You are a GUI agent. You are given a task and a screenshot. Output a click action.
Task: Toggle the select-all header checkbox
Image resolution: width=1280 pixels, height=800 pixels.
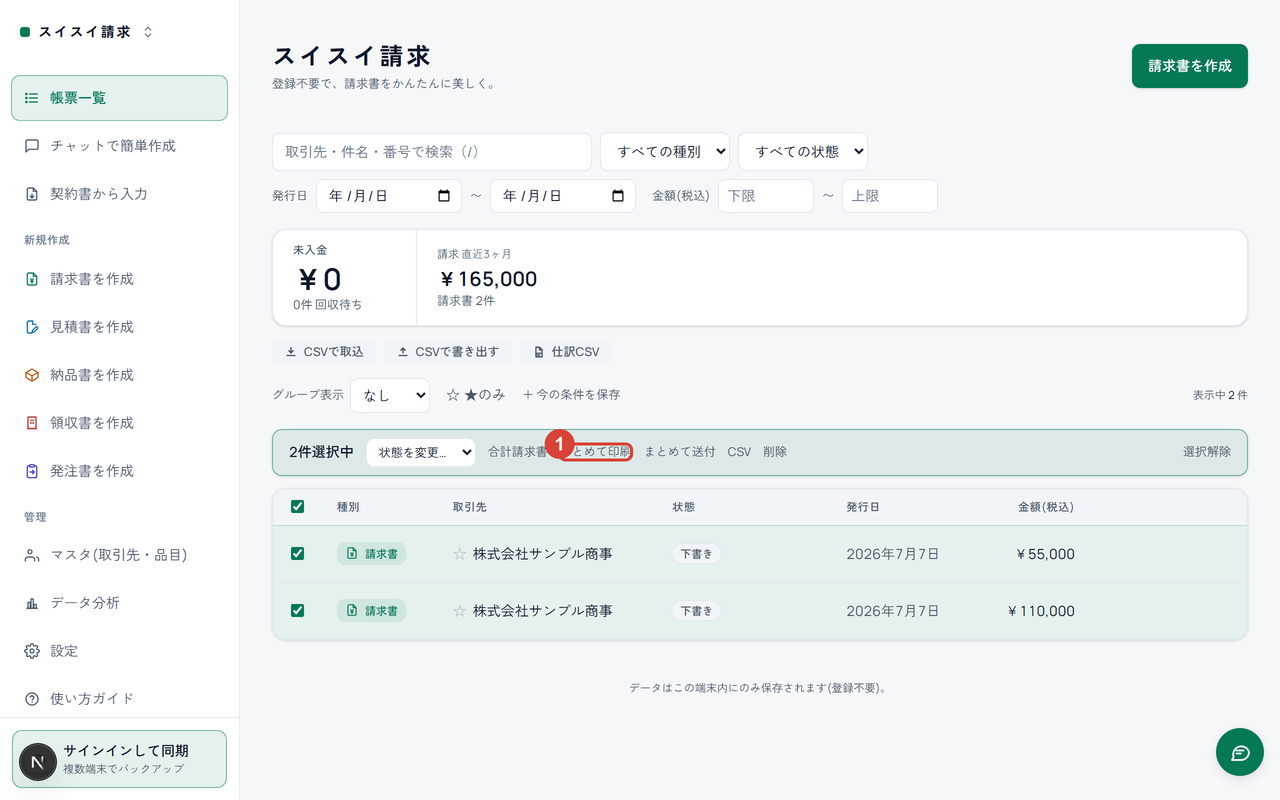pos(297,507)
